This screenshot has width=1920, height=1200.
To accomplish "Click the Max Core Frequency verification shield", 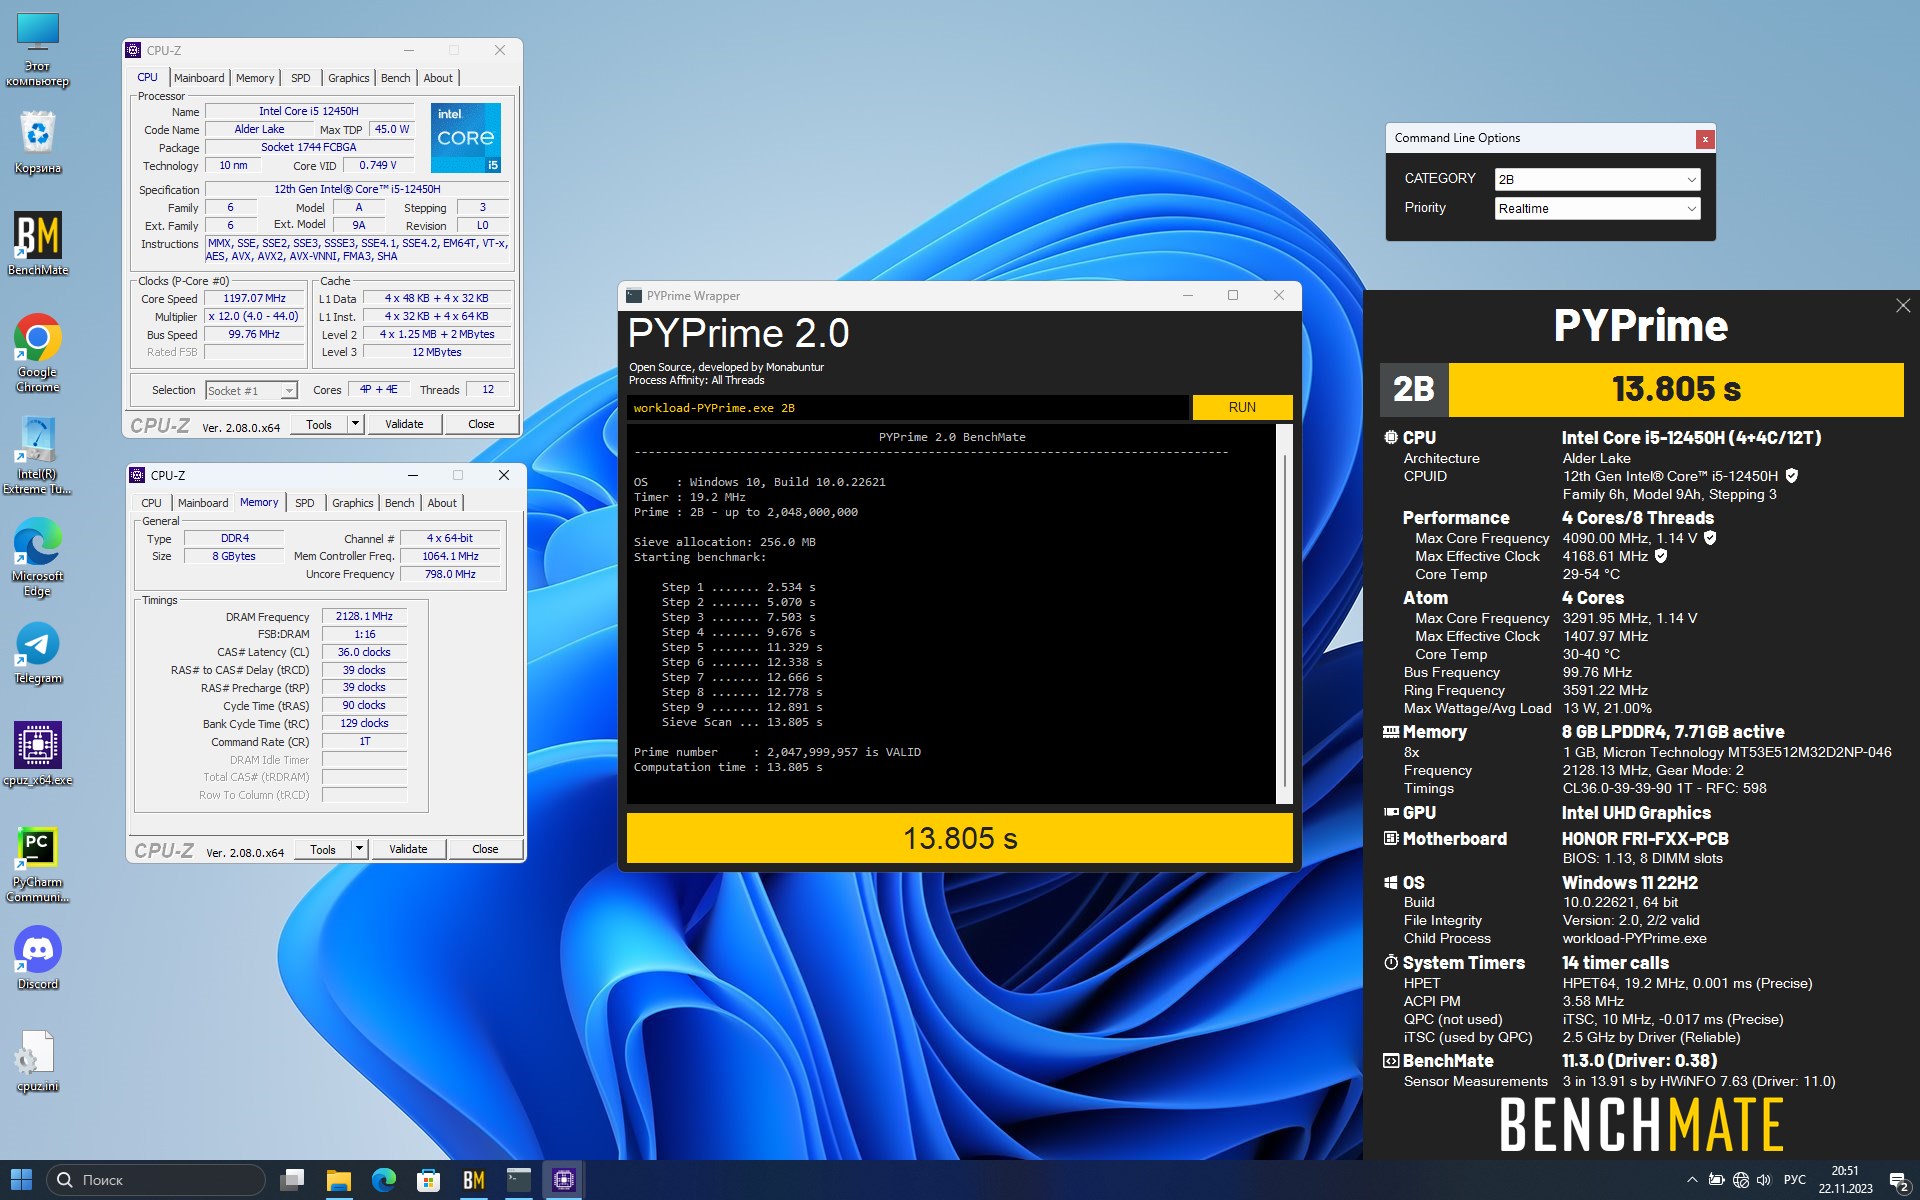I will (1710, 538).
